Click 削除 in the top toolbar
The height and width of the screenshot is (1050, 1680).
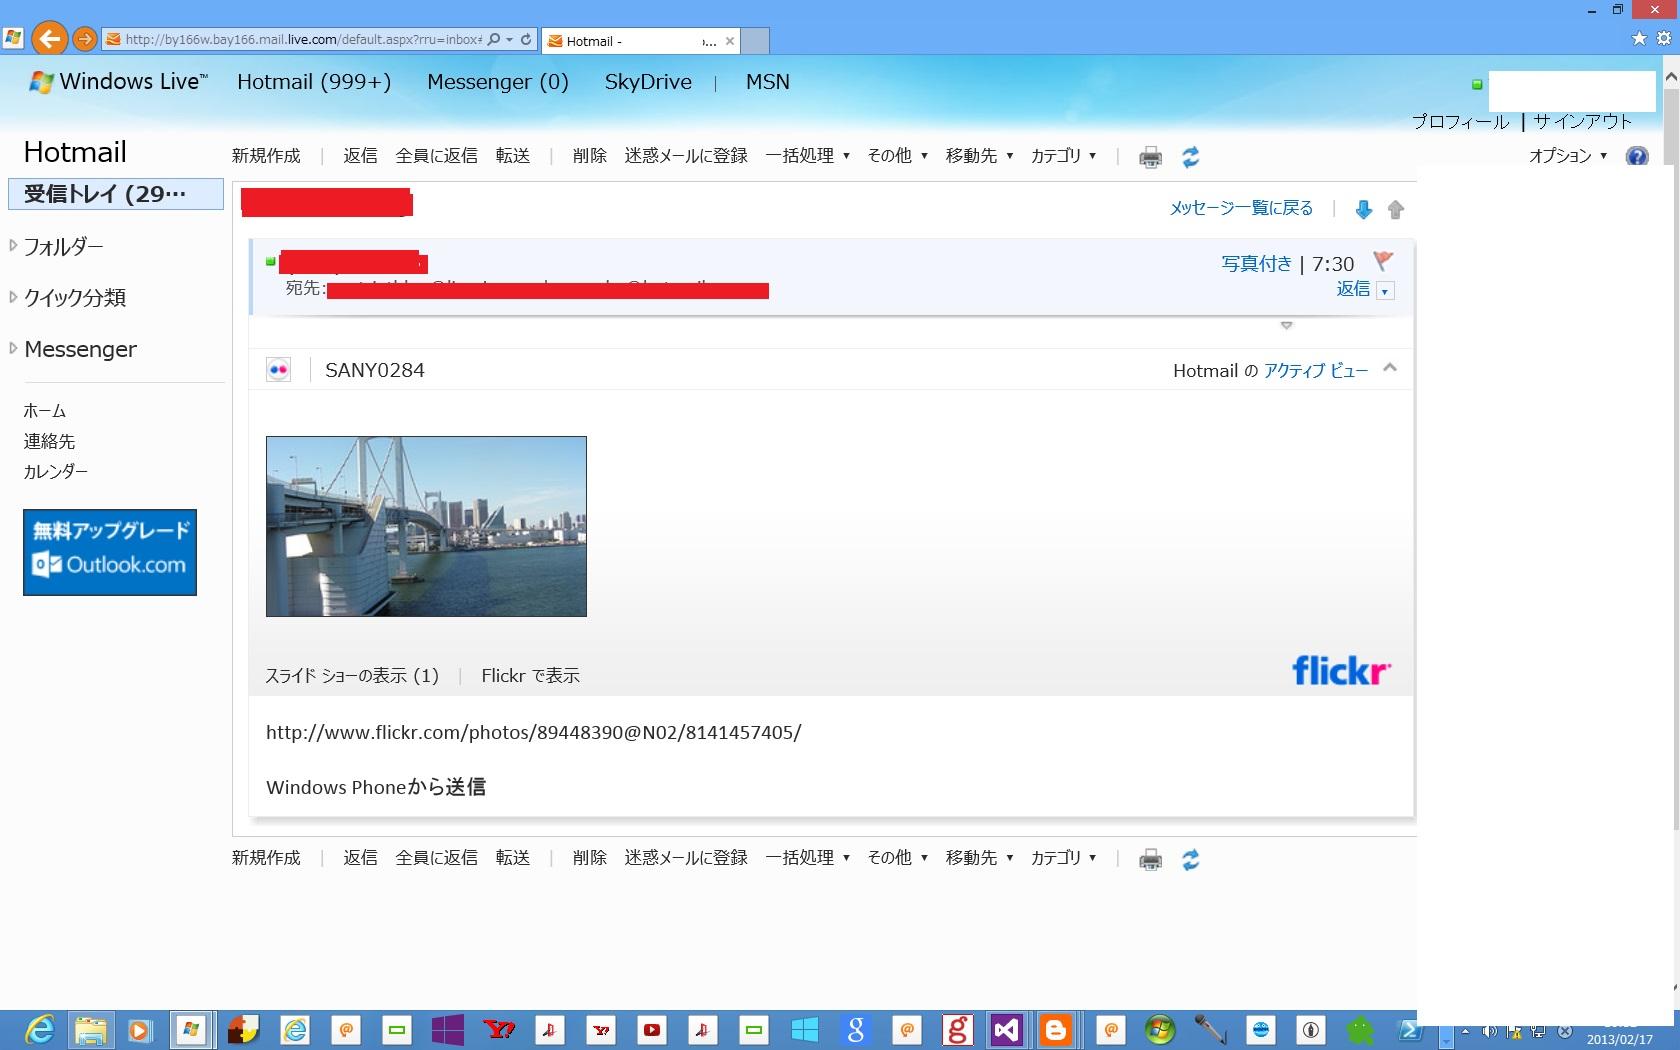coord(590,156)
